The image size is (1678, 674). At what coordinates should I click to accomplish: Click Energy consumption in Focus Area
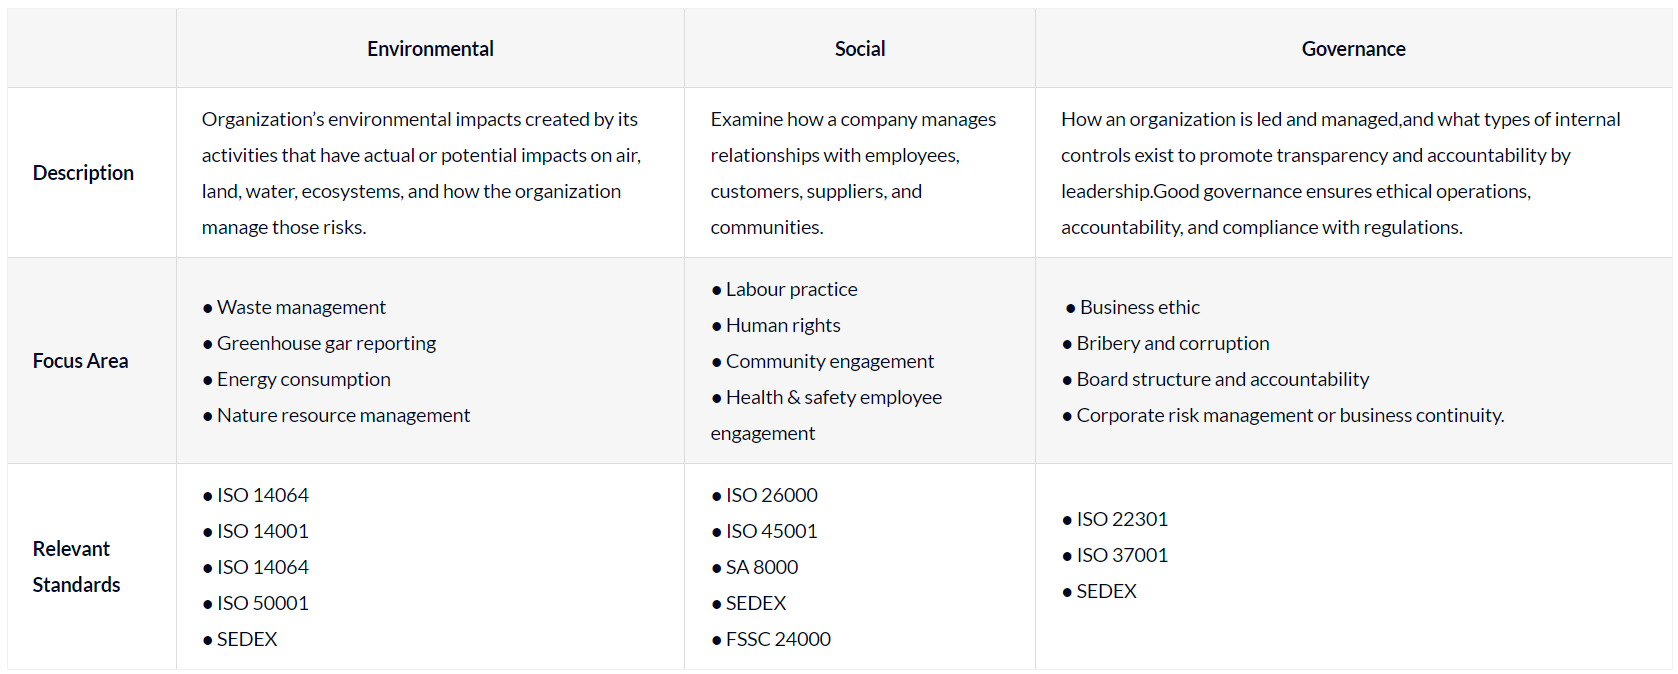click(303, 379)
